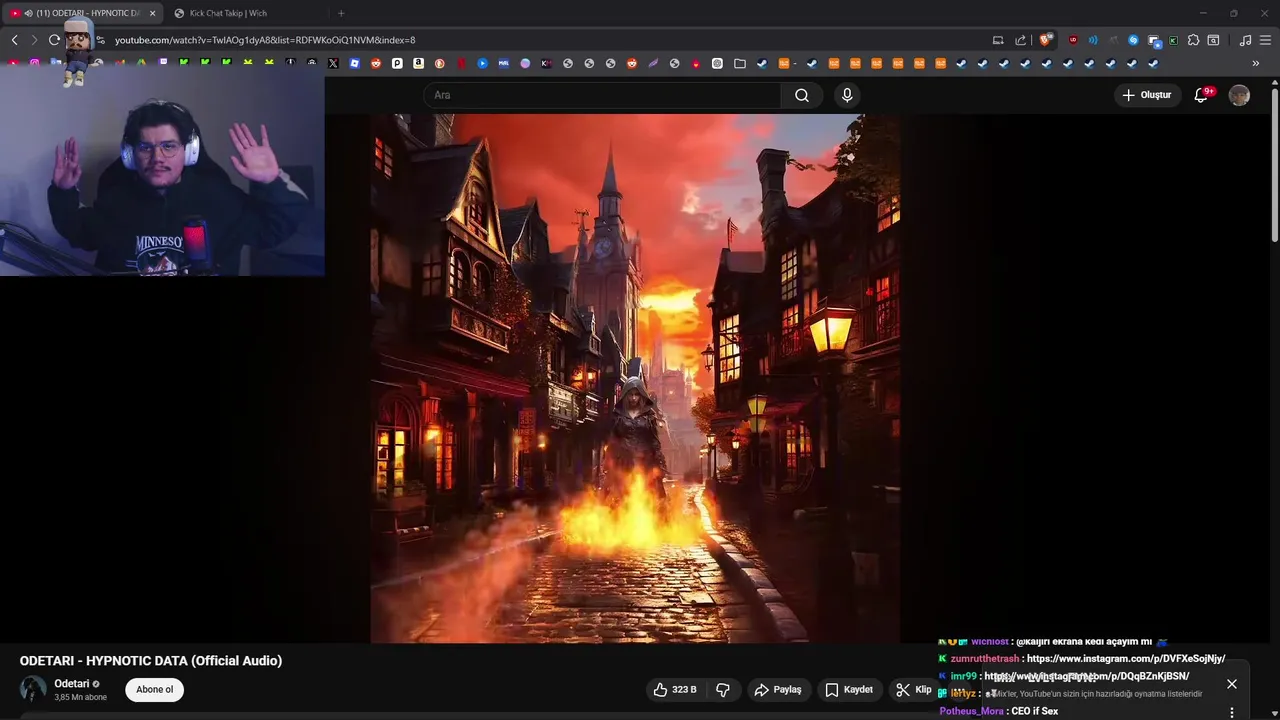Expand the bookmarks overflow chevron
This screenshot has width=1280, height=720.
click(x=1256, y=63)
